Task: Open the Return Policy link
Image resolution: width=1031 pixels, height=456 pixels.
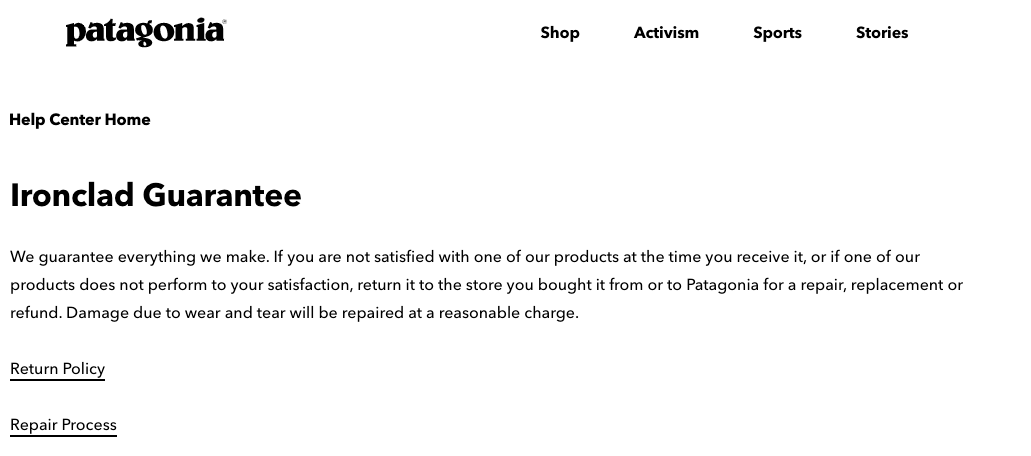Action: click(57, 369)
